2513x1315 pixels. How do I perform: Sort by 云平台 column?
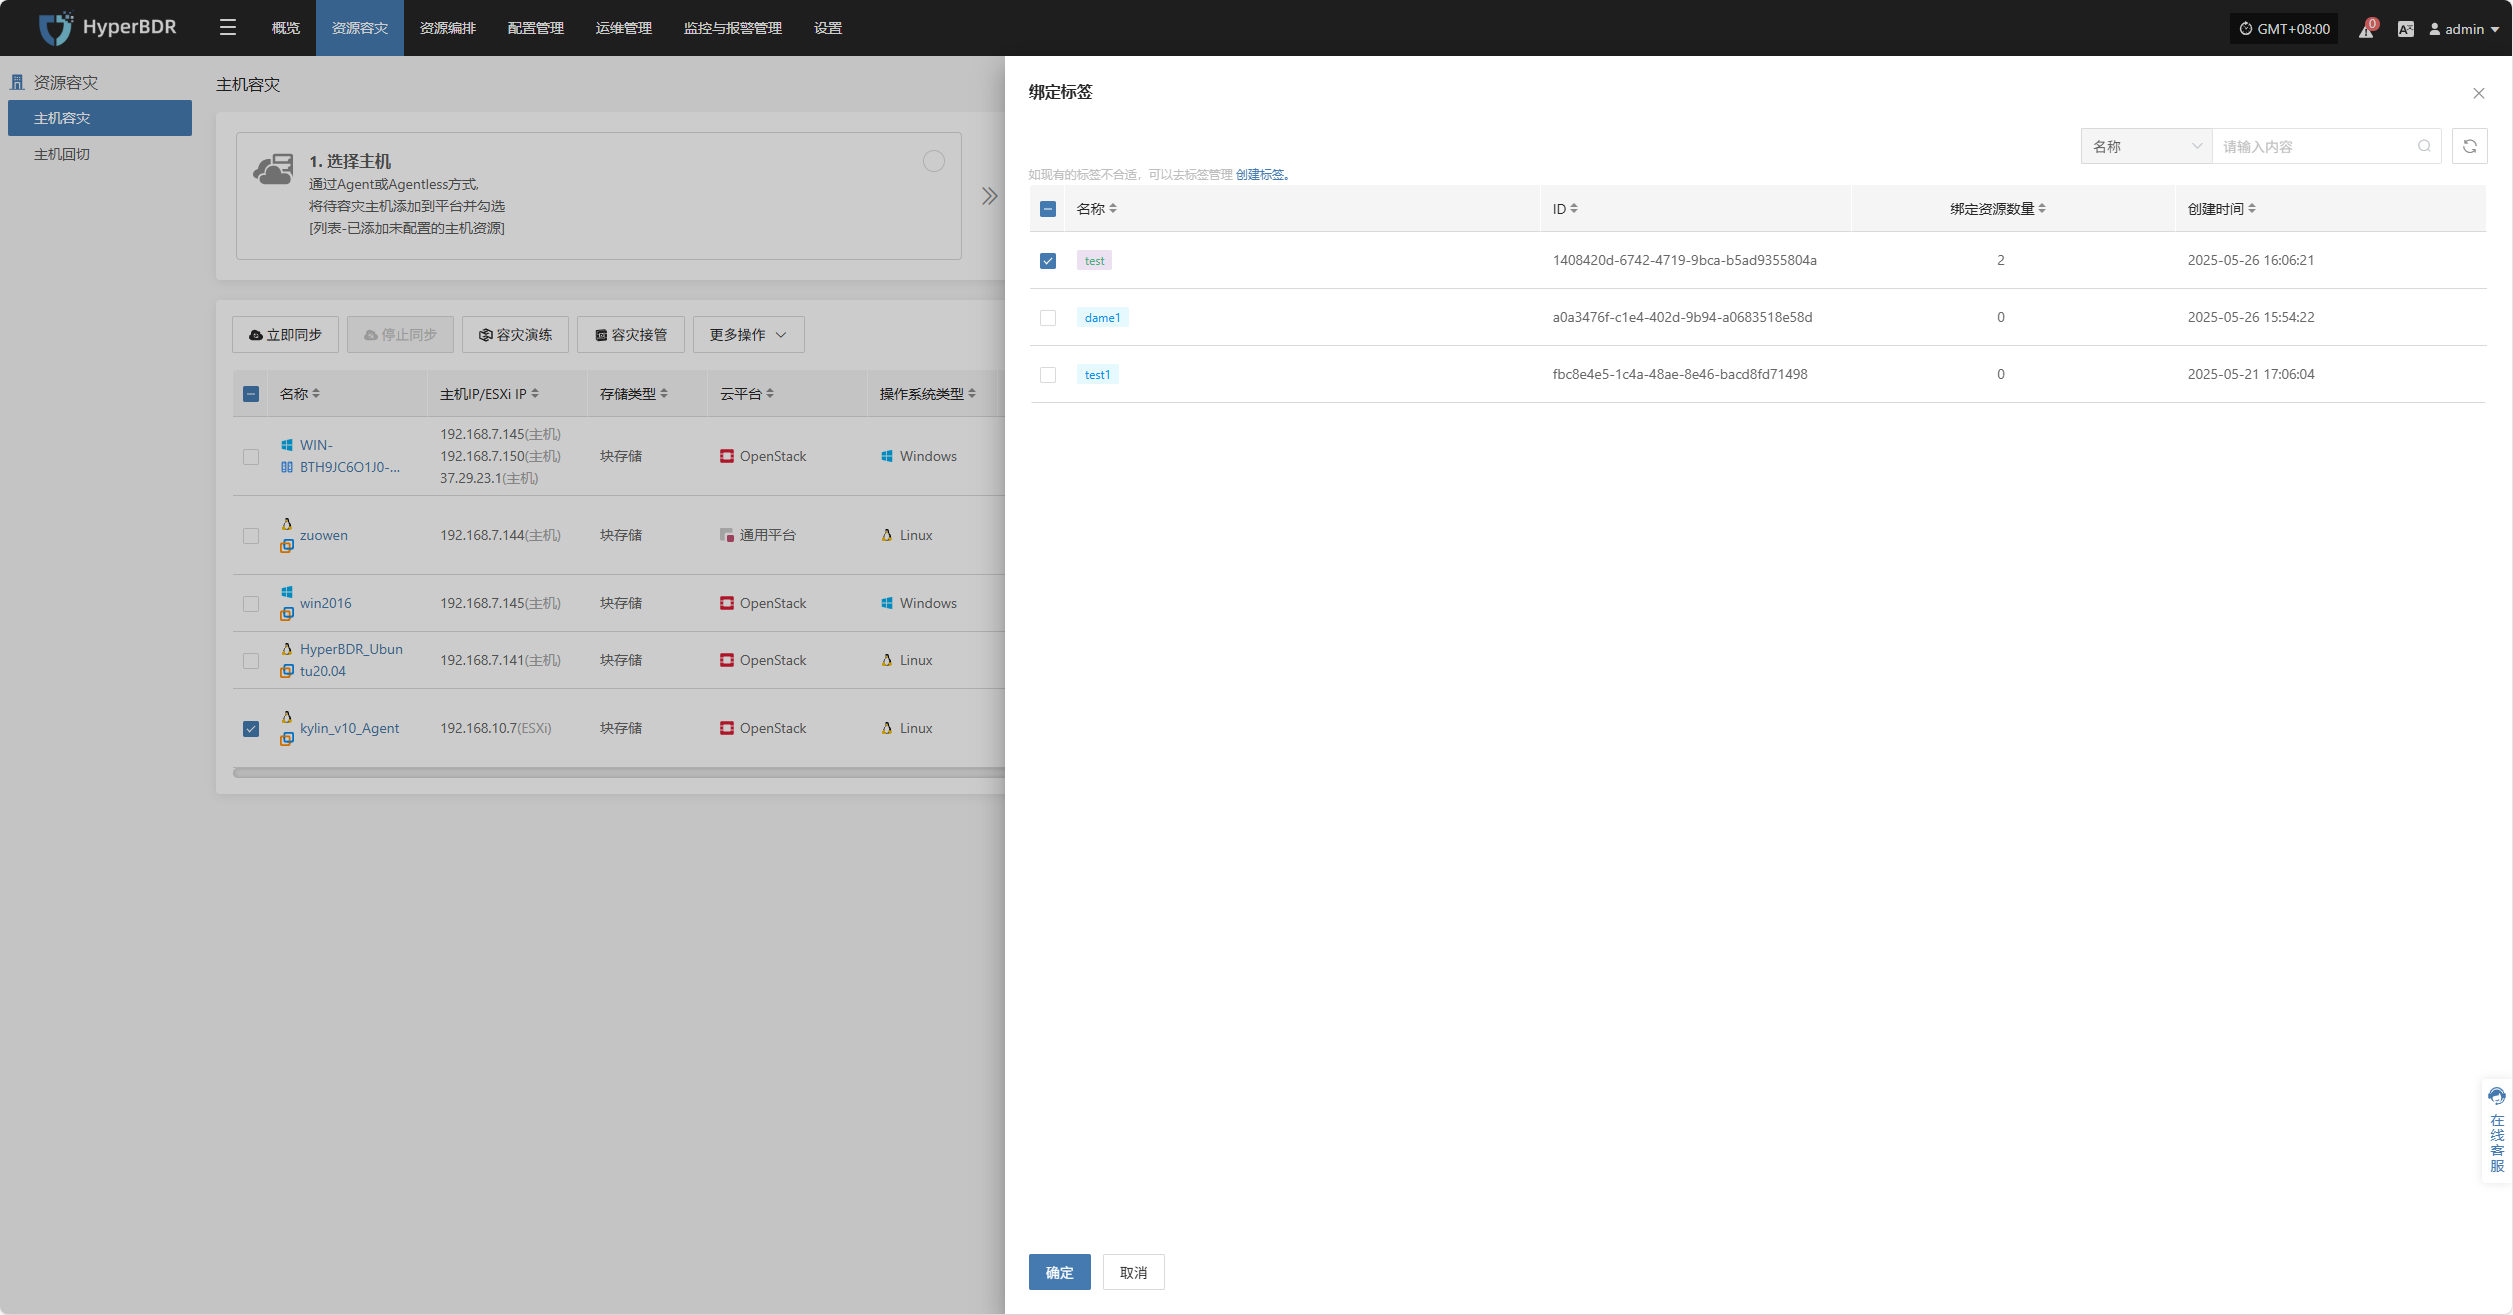pos(770,393)
